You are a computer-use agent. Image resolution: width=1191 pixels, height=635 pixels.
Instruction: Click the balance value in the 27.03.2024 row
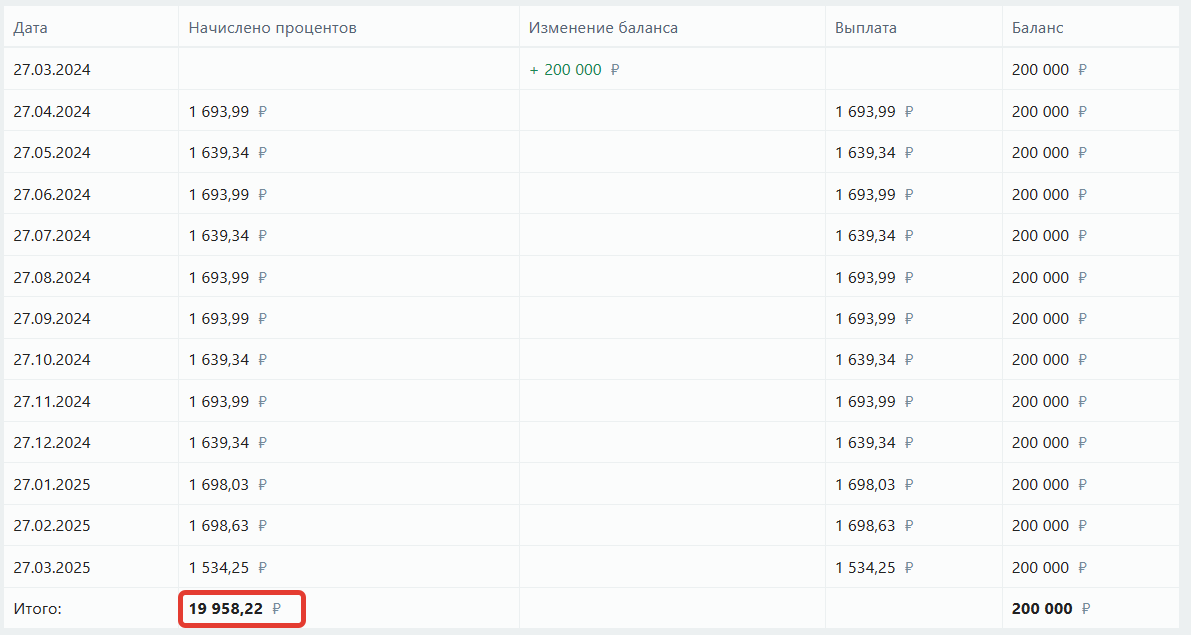(1040, 70)
